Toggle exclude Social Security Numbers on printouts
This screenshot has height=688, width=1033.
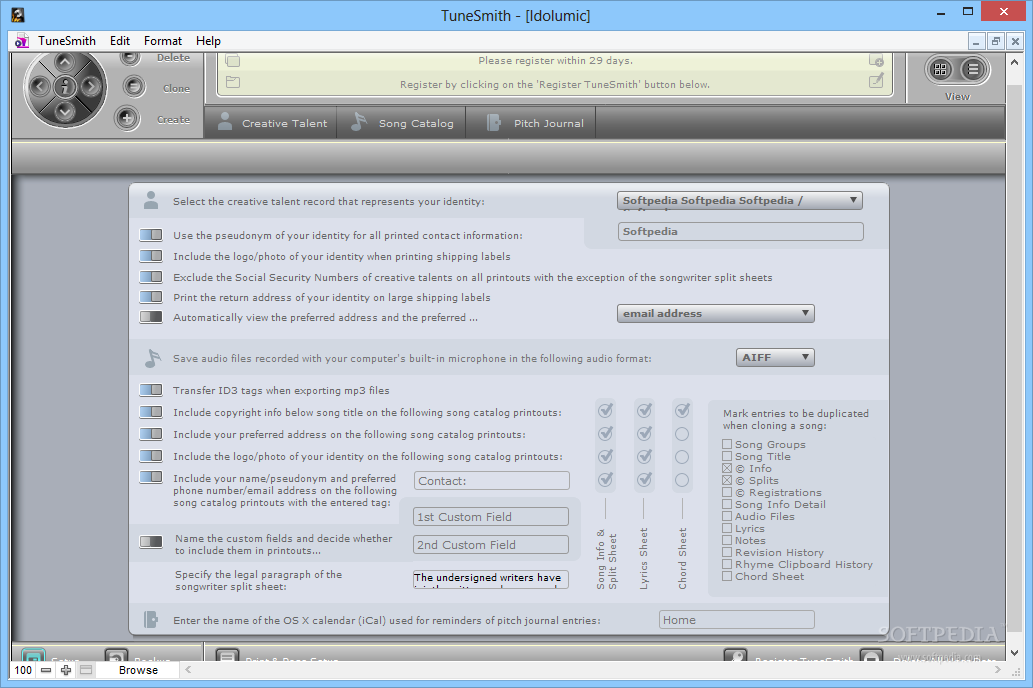[151, 277]
